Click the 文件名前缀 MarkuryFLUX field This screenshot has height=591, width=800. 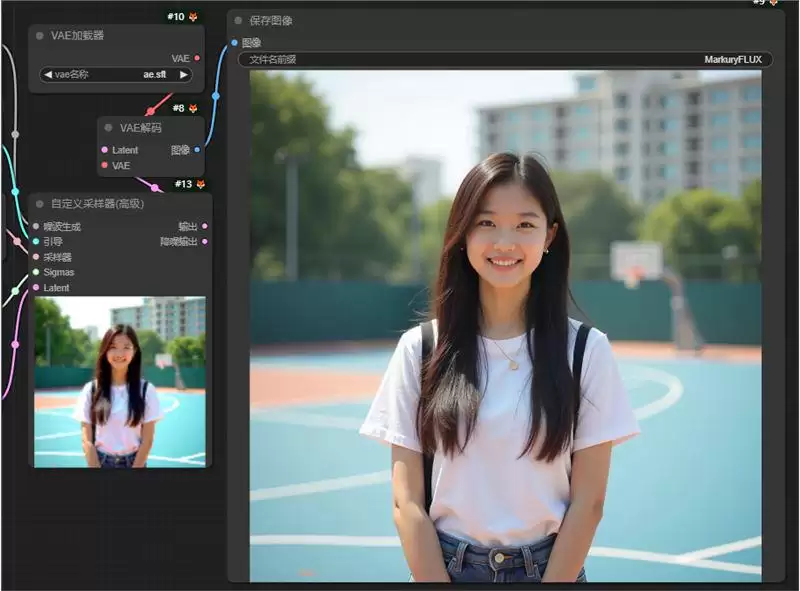click(x=505, y=59)
